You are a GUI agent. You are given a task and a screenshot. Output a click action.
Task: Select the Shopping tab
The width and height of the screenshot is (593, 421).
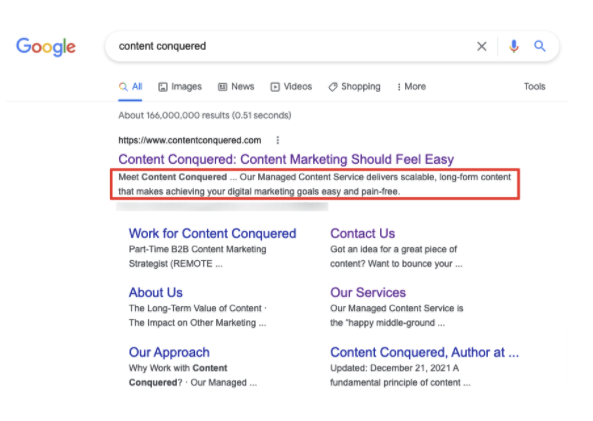pyautogui.click(x=354, y=87)
